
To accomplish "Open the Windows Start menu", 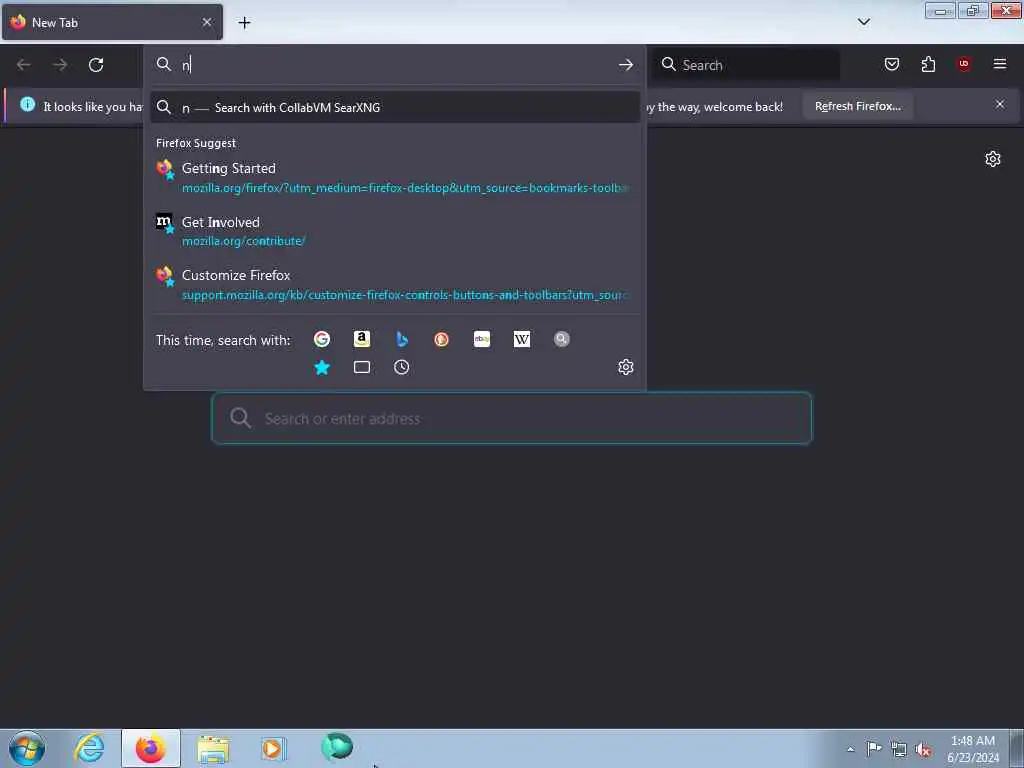I will coord(27,748).
